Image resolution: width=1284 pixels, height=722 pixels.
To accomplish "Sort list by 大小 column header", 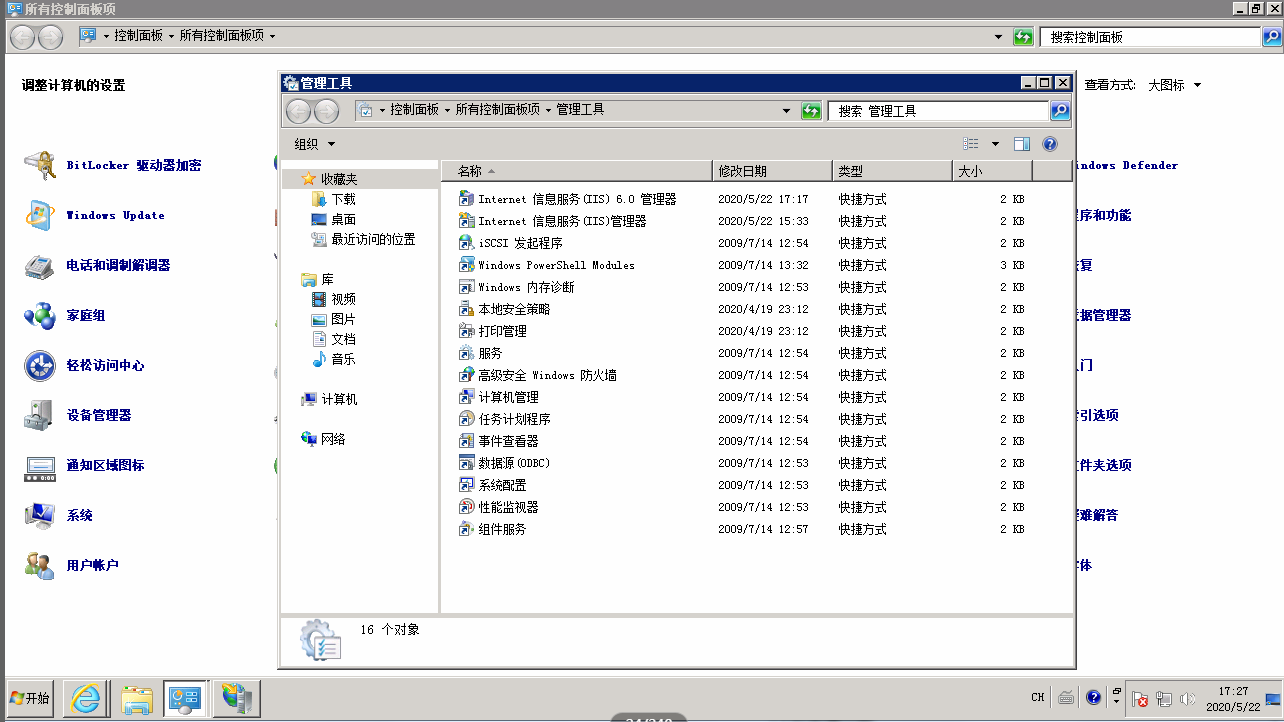I will [990, 171].
